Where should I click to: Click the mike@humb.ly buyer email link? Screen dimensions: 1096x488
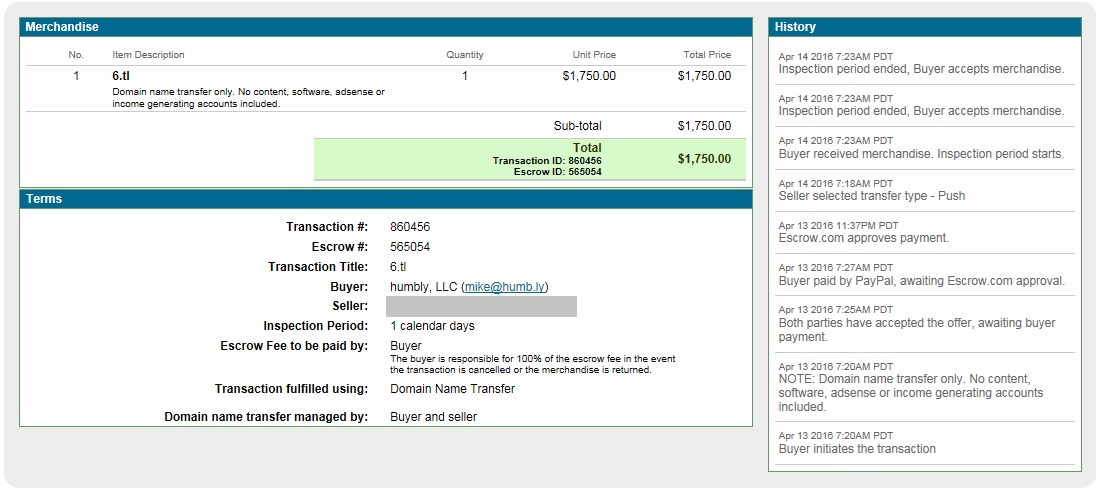(504, 287)
